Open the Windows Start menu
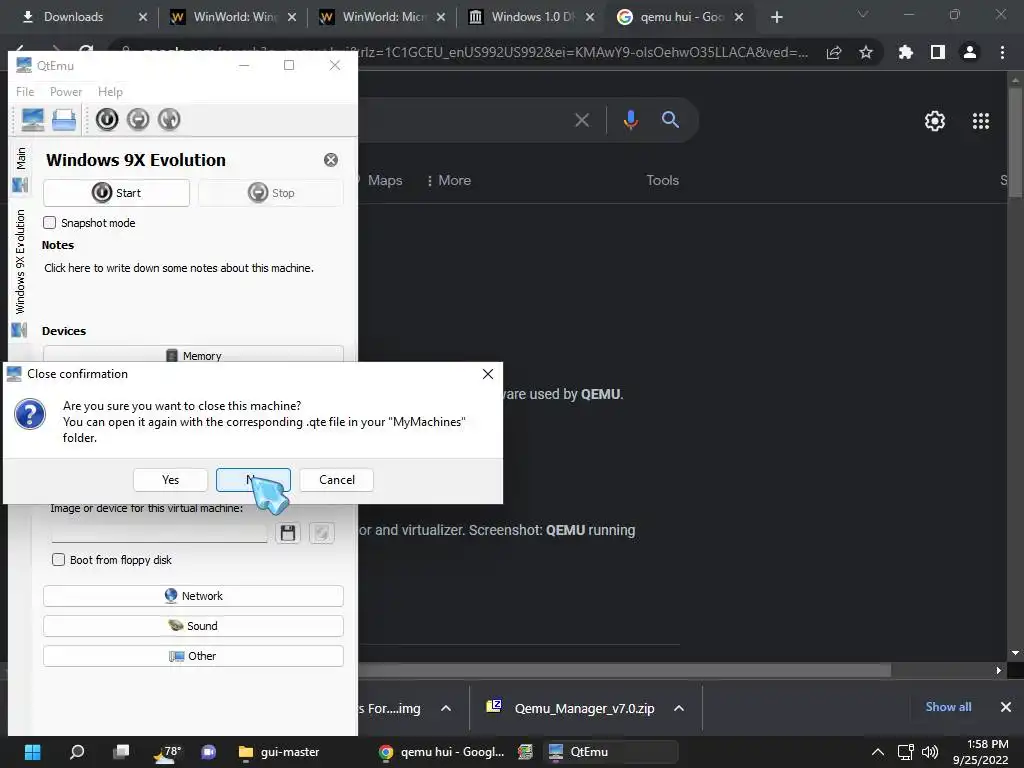The image size is (1024, 768). point(33,752)
